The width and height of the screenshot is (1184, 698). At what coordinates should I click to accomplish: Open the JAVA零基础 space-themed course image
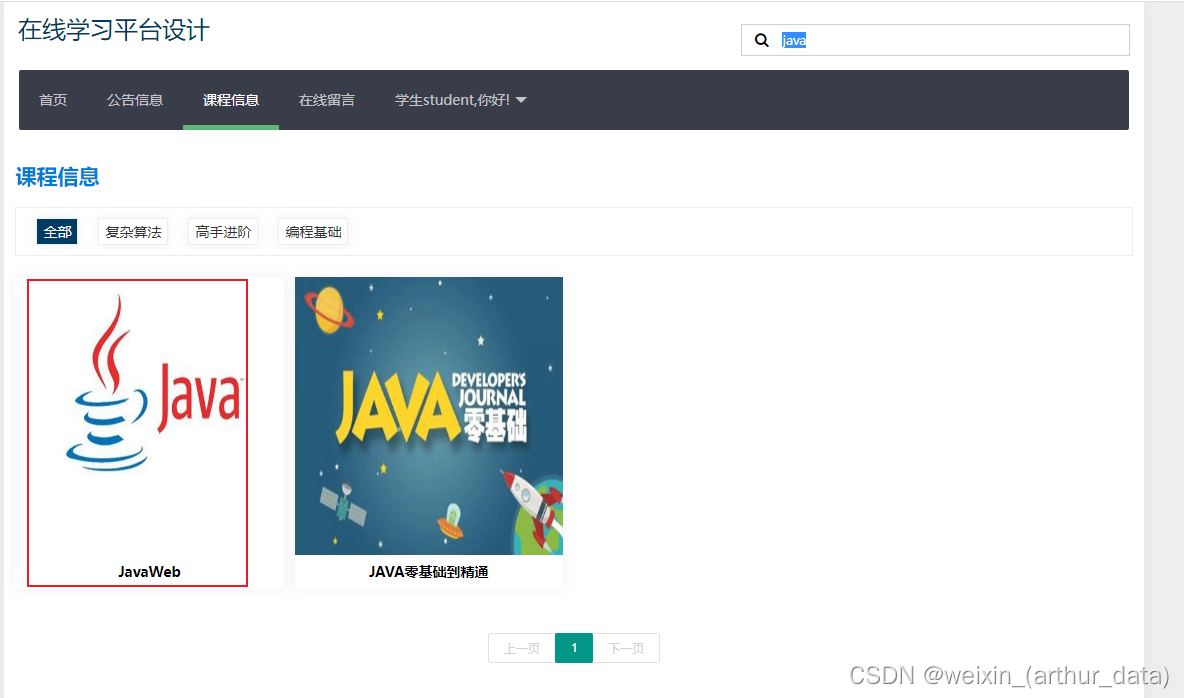tap(429, 416)
